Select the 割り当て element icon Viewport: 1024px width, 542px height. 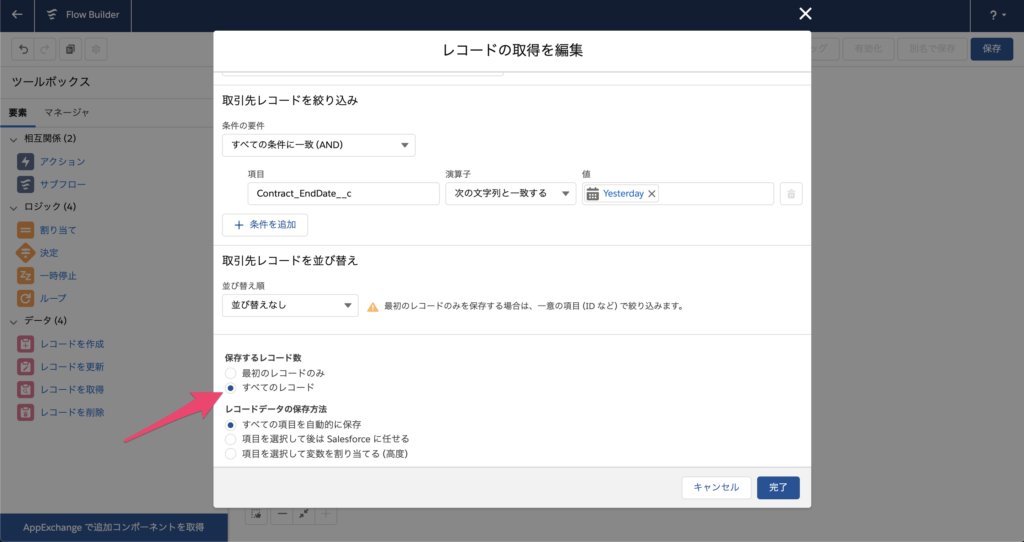coord(25,230)
